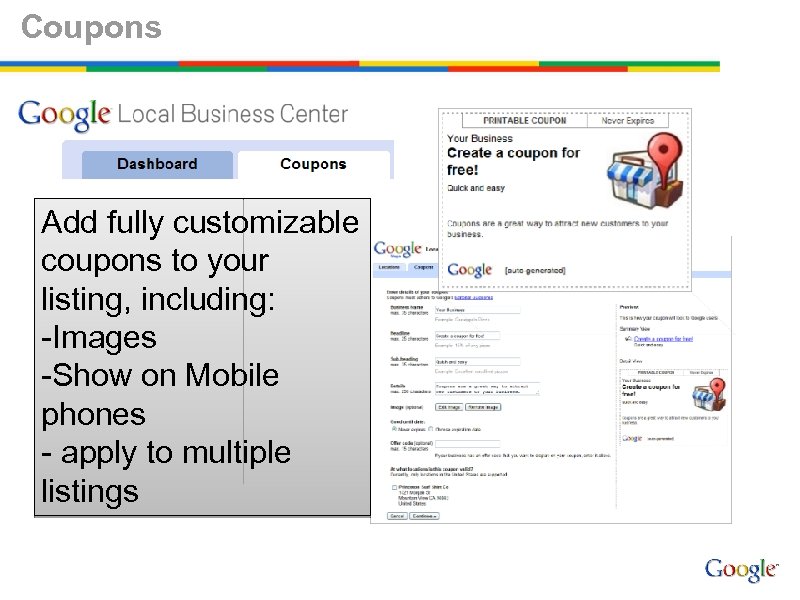Screen dimensions: 800x600
Task: Click the Remove image button
Action: 483,406
